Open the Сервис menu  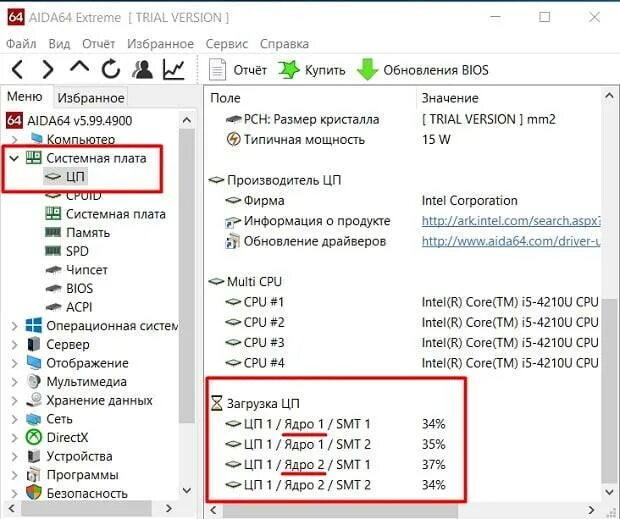point(227,43)
